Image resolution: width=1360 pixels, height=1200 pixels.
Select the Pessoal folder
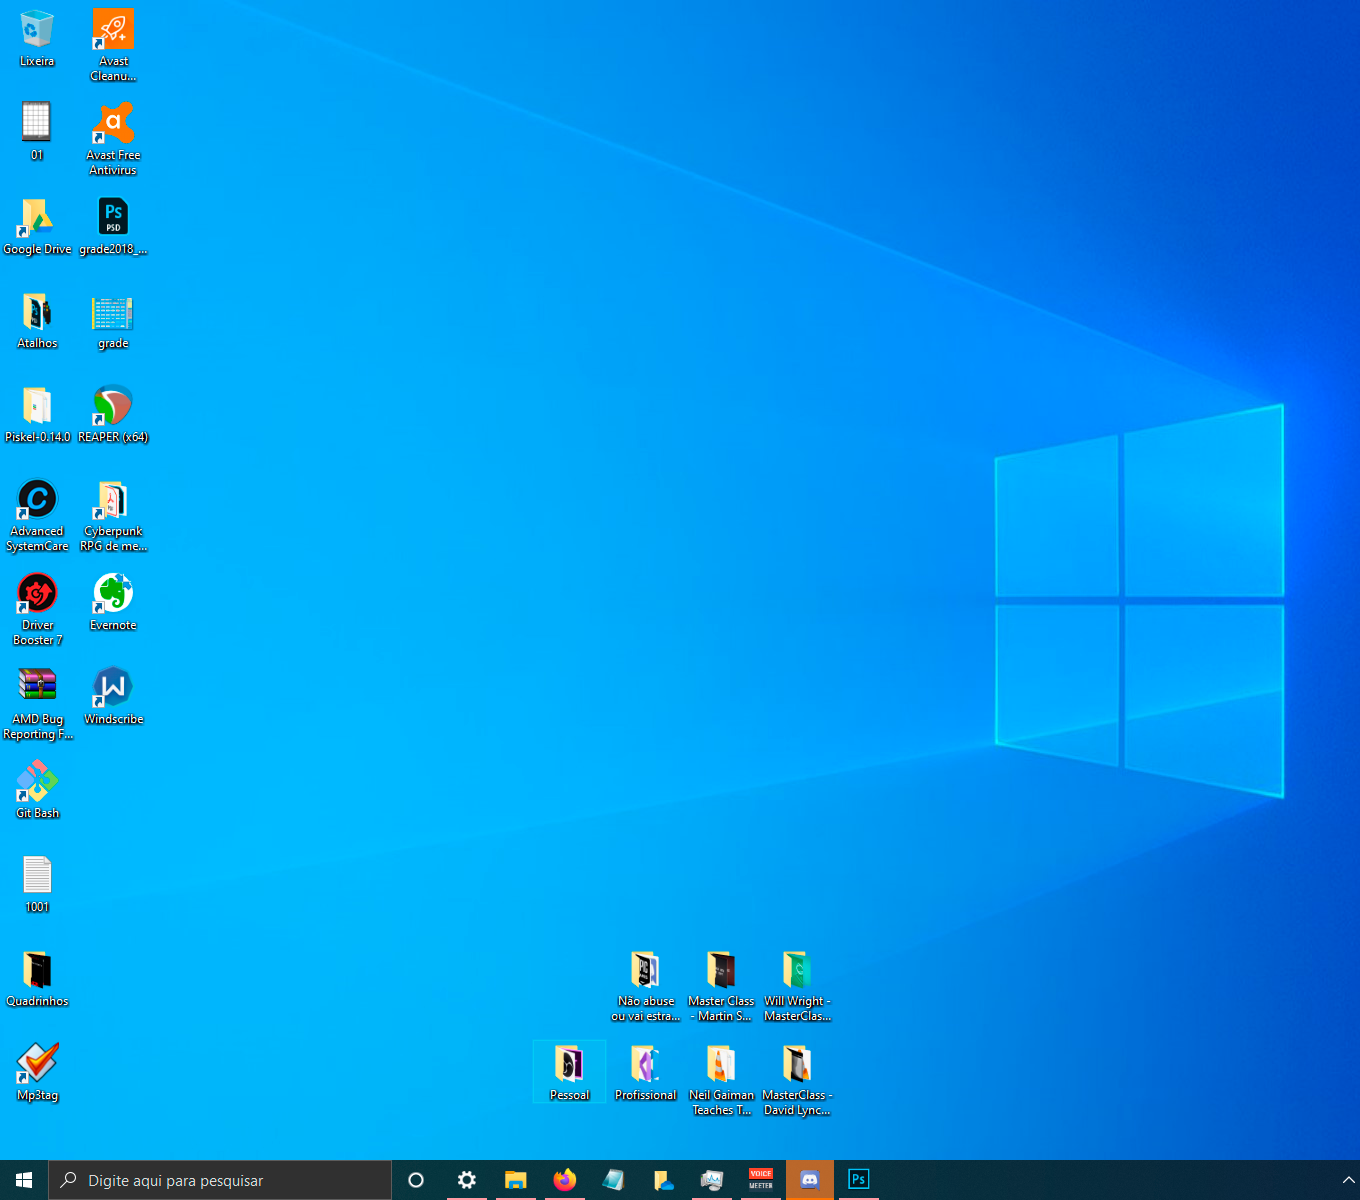[x=569, y=1070]
